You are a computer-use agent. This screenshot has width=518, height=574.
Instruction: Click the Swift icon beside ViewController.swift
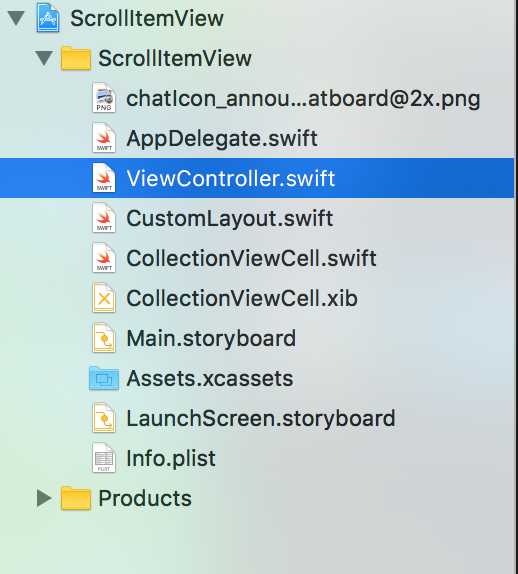point(104,178)
